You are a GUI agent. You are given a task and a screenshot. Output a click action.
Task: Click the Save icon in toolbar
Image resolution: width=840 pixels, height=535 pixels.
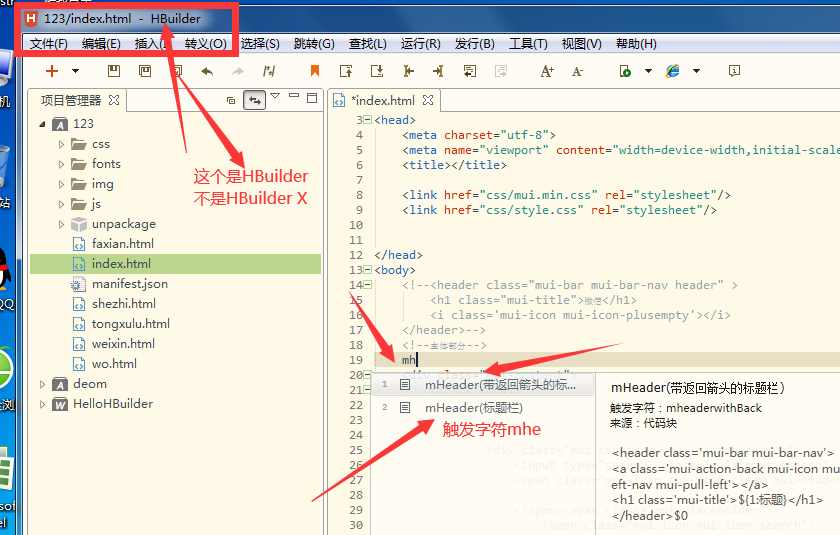(x=114, y=71)
